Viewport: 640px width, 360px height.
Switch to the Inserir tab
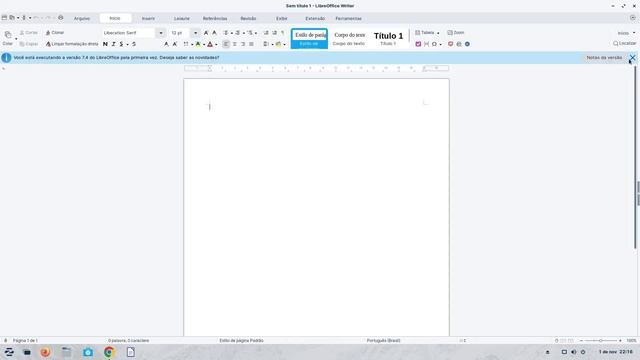coord(148,18)
